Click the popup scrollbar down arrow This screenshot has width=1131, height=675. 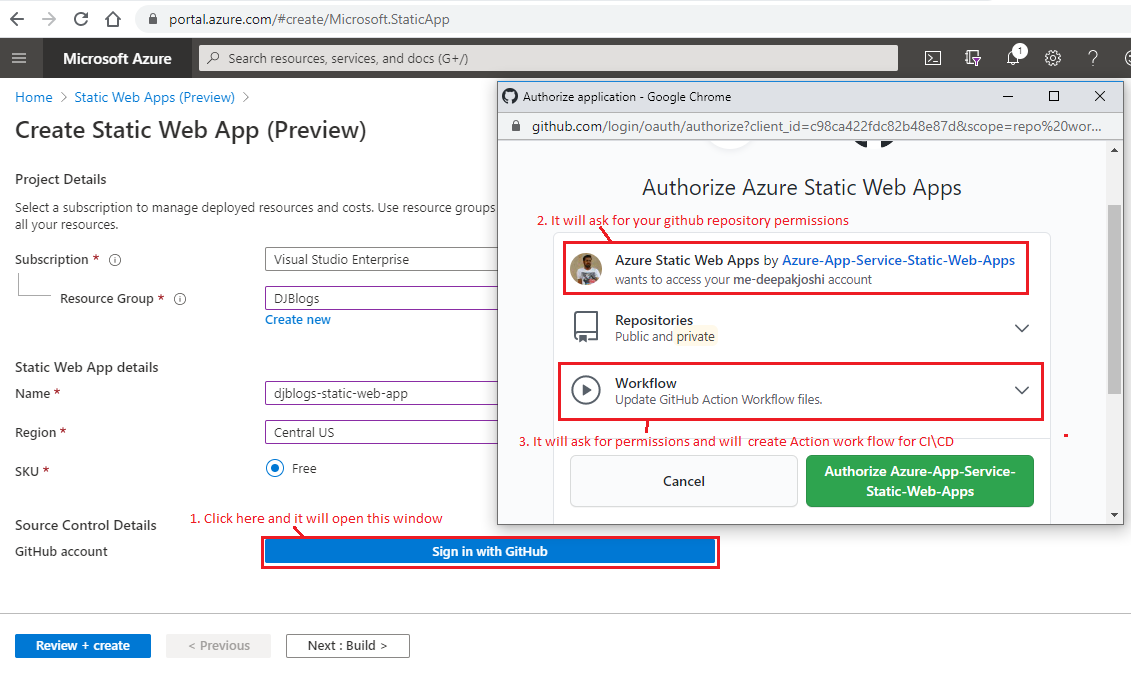[x=1114, y=515]
